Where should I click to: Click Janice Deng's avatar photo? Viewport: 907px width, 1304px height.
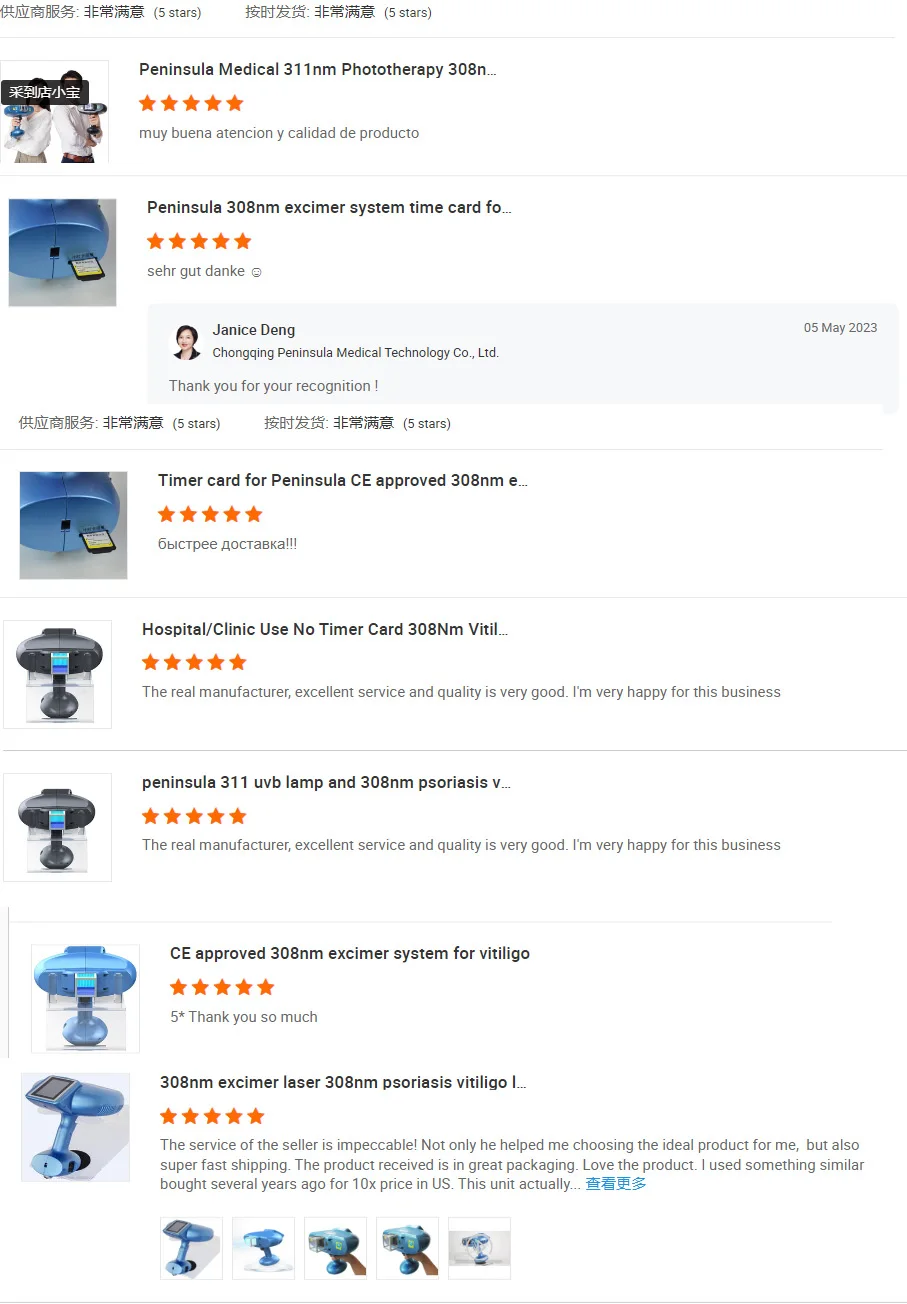pyautogui.click(x=187, y=342)
